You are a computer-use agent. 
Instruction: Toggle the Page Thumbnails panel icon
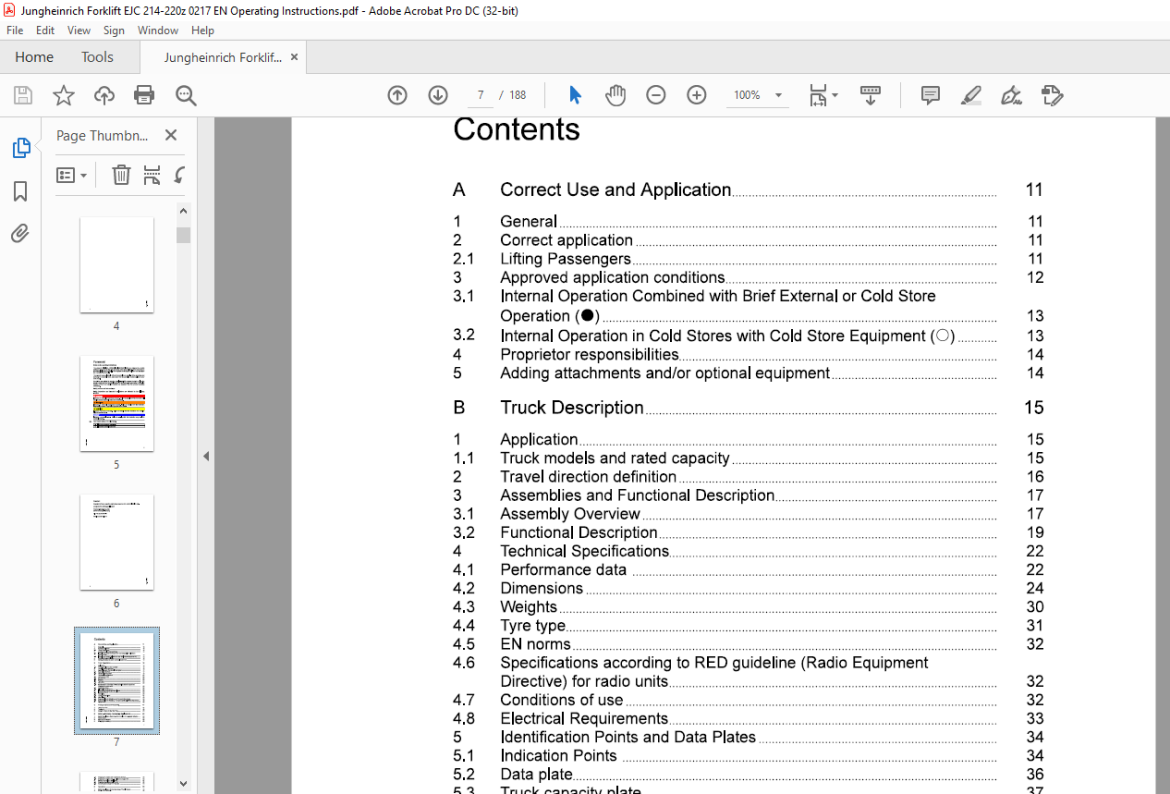click(x=21, y=148)
